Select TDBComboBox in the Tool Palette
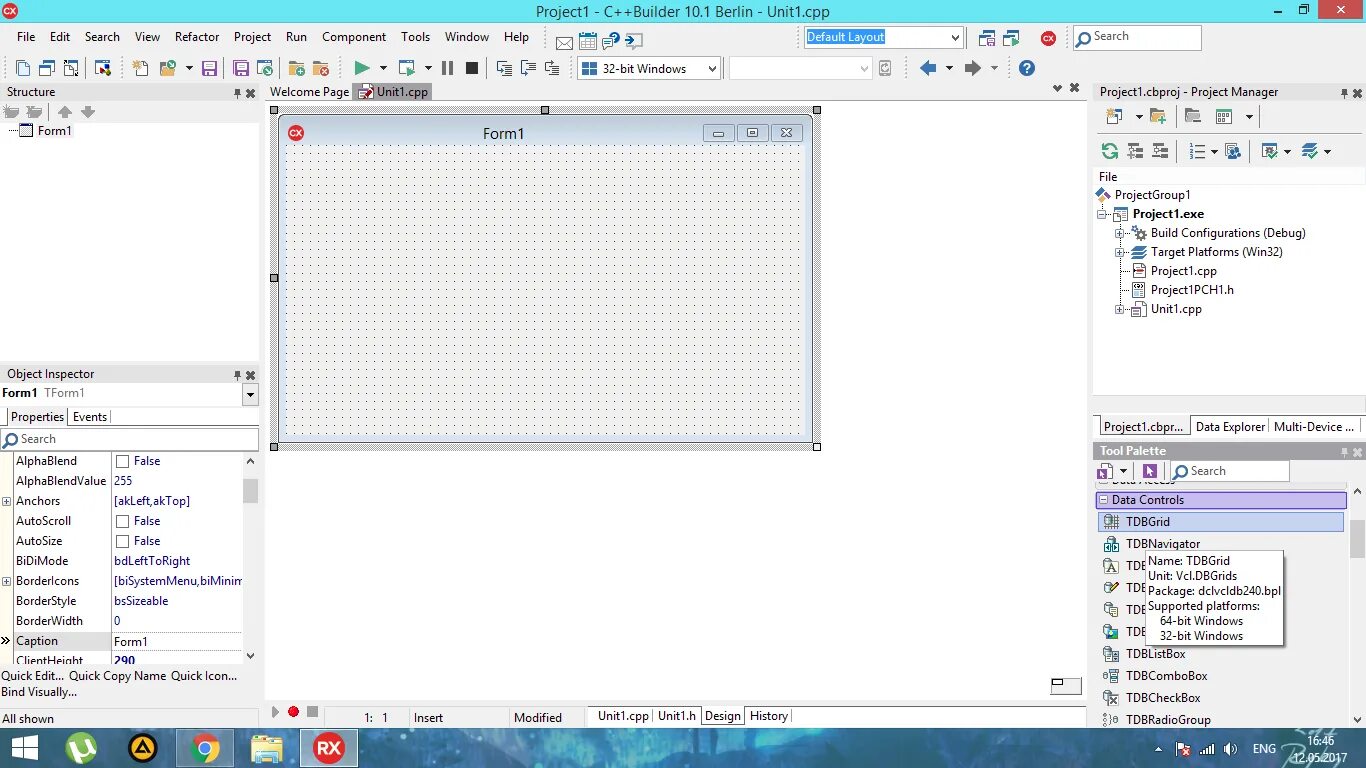Image resolution: width=1366 pixels, height=768 pixels. (1166, 676)
